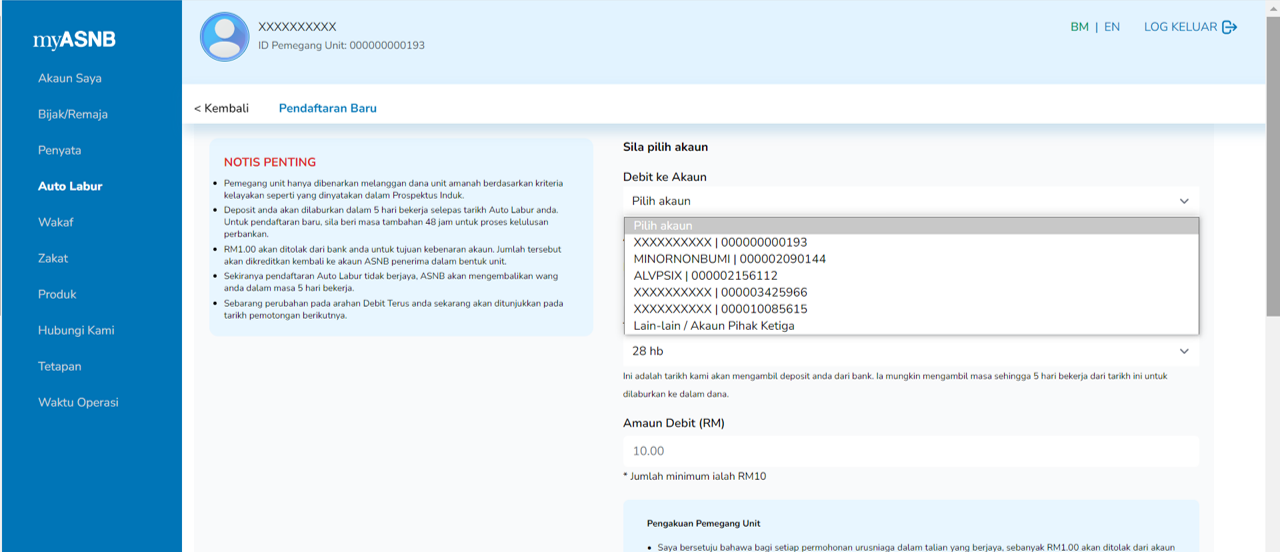
Task: Collapse the Debit ke Akaun dropdown
Action: click(911, 201)
